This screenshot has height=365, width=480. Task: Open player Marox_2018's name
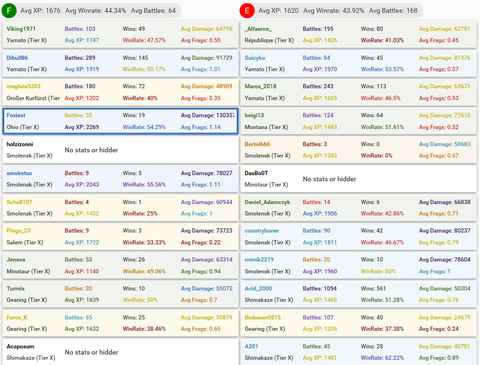(260, 86)
